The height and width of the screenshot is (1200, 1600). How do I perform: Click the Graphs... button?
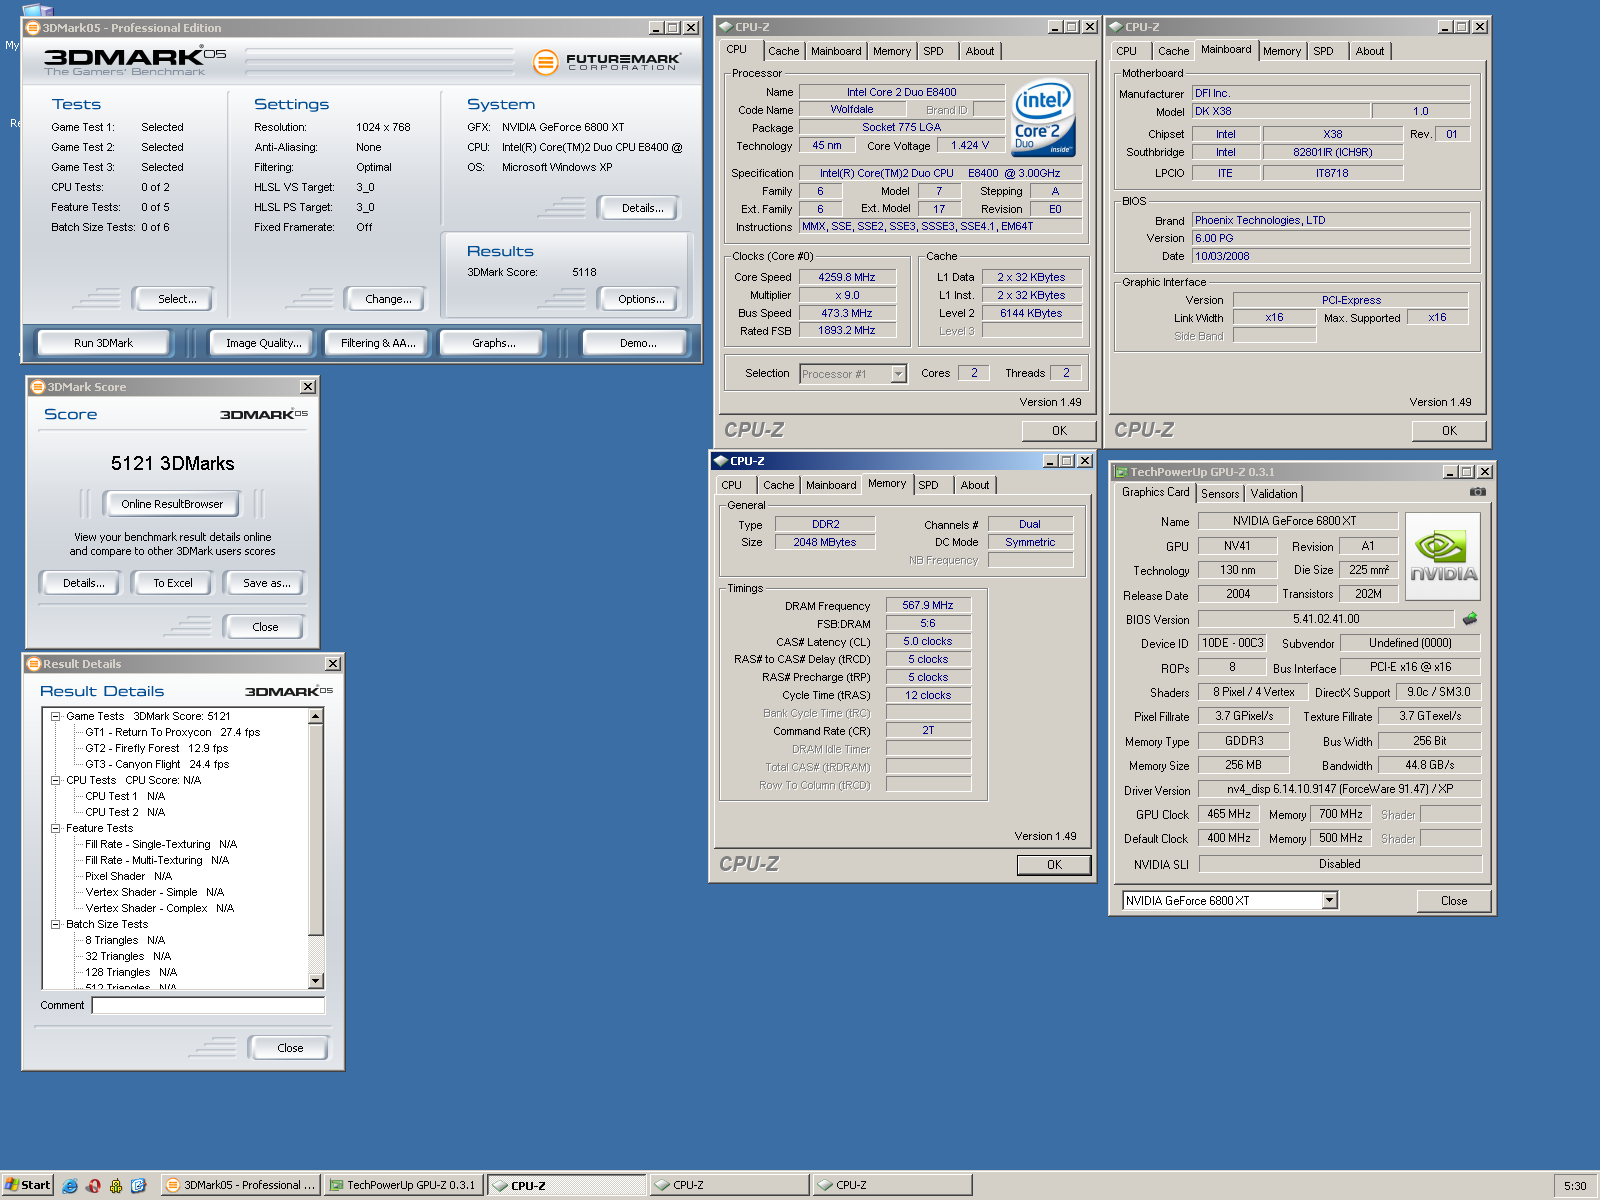coord(494,343)
